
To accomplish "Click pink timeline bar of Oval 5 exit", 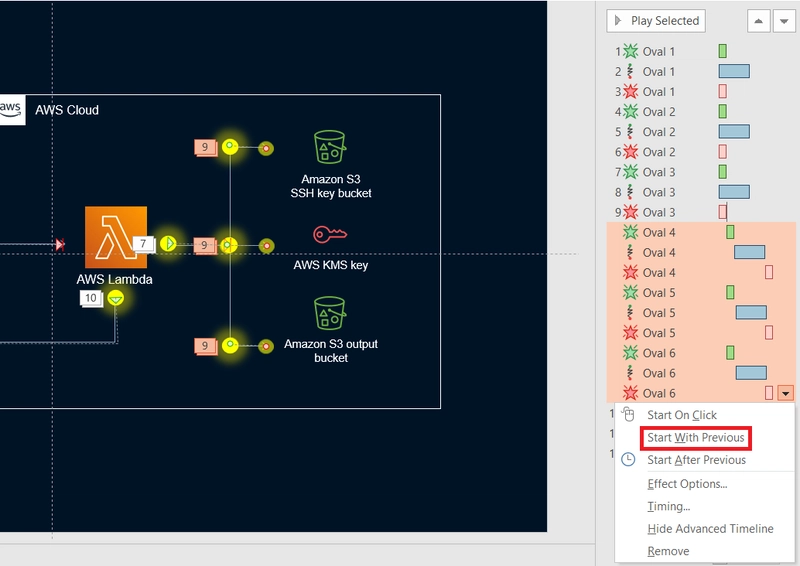I will pyautogui.click(x=769, y=333).
